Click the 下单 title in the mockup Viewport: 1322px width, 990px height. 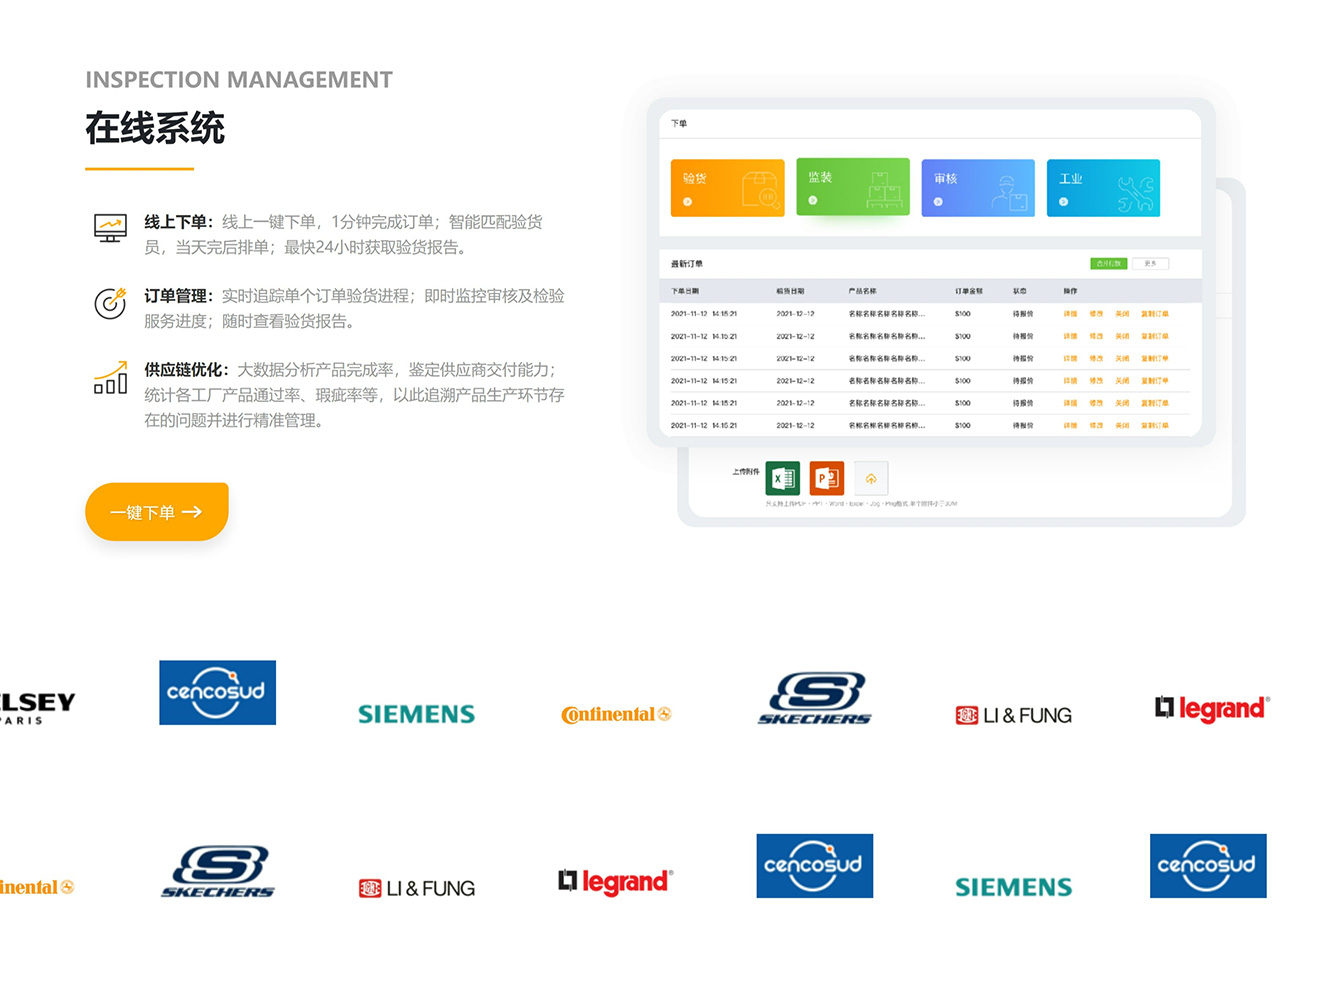coord(679,124)
